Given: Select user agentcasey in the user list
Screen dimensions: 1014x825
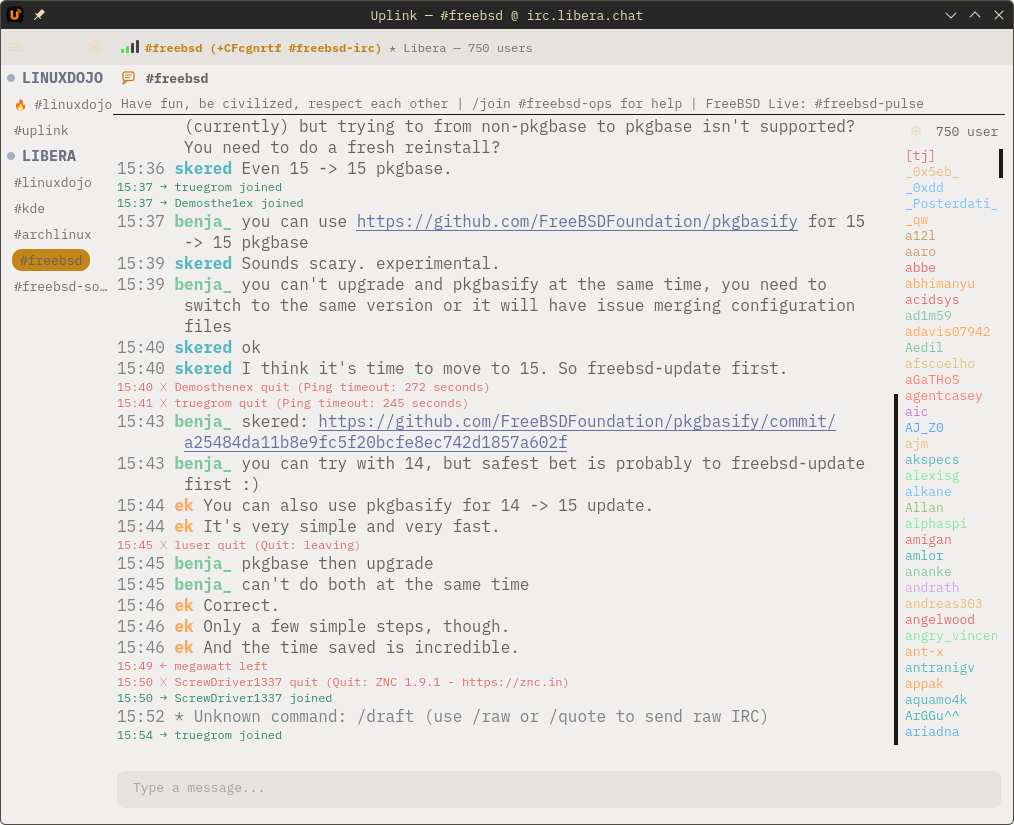Looking at the screenshot, I should 944,396.
